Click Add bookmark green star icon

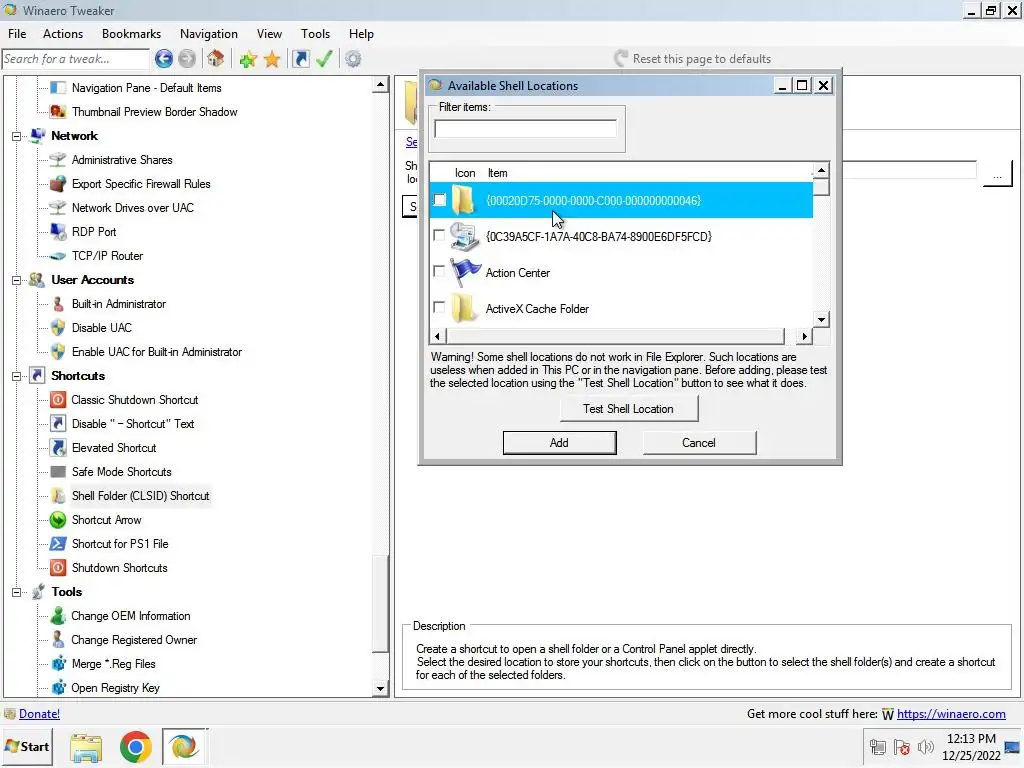point(248,59)
